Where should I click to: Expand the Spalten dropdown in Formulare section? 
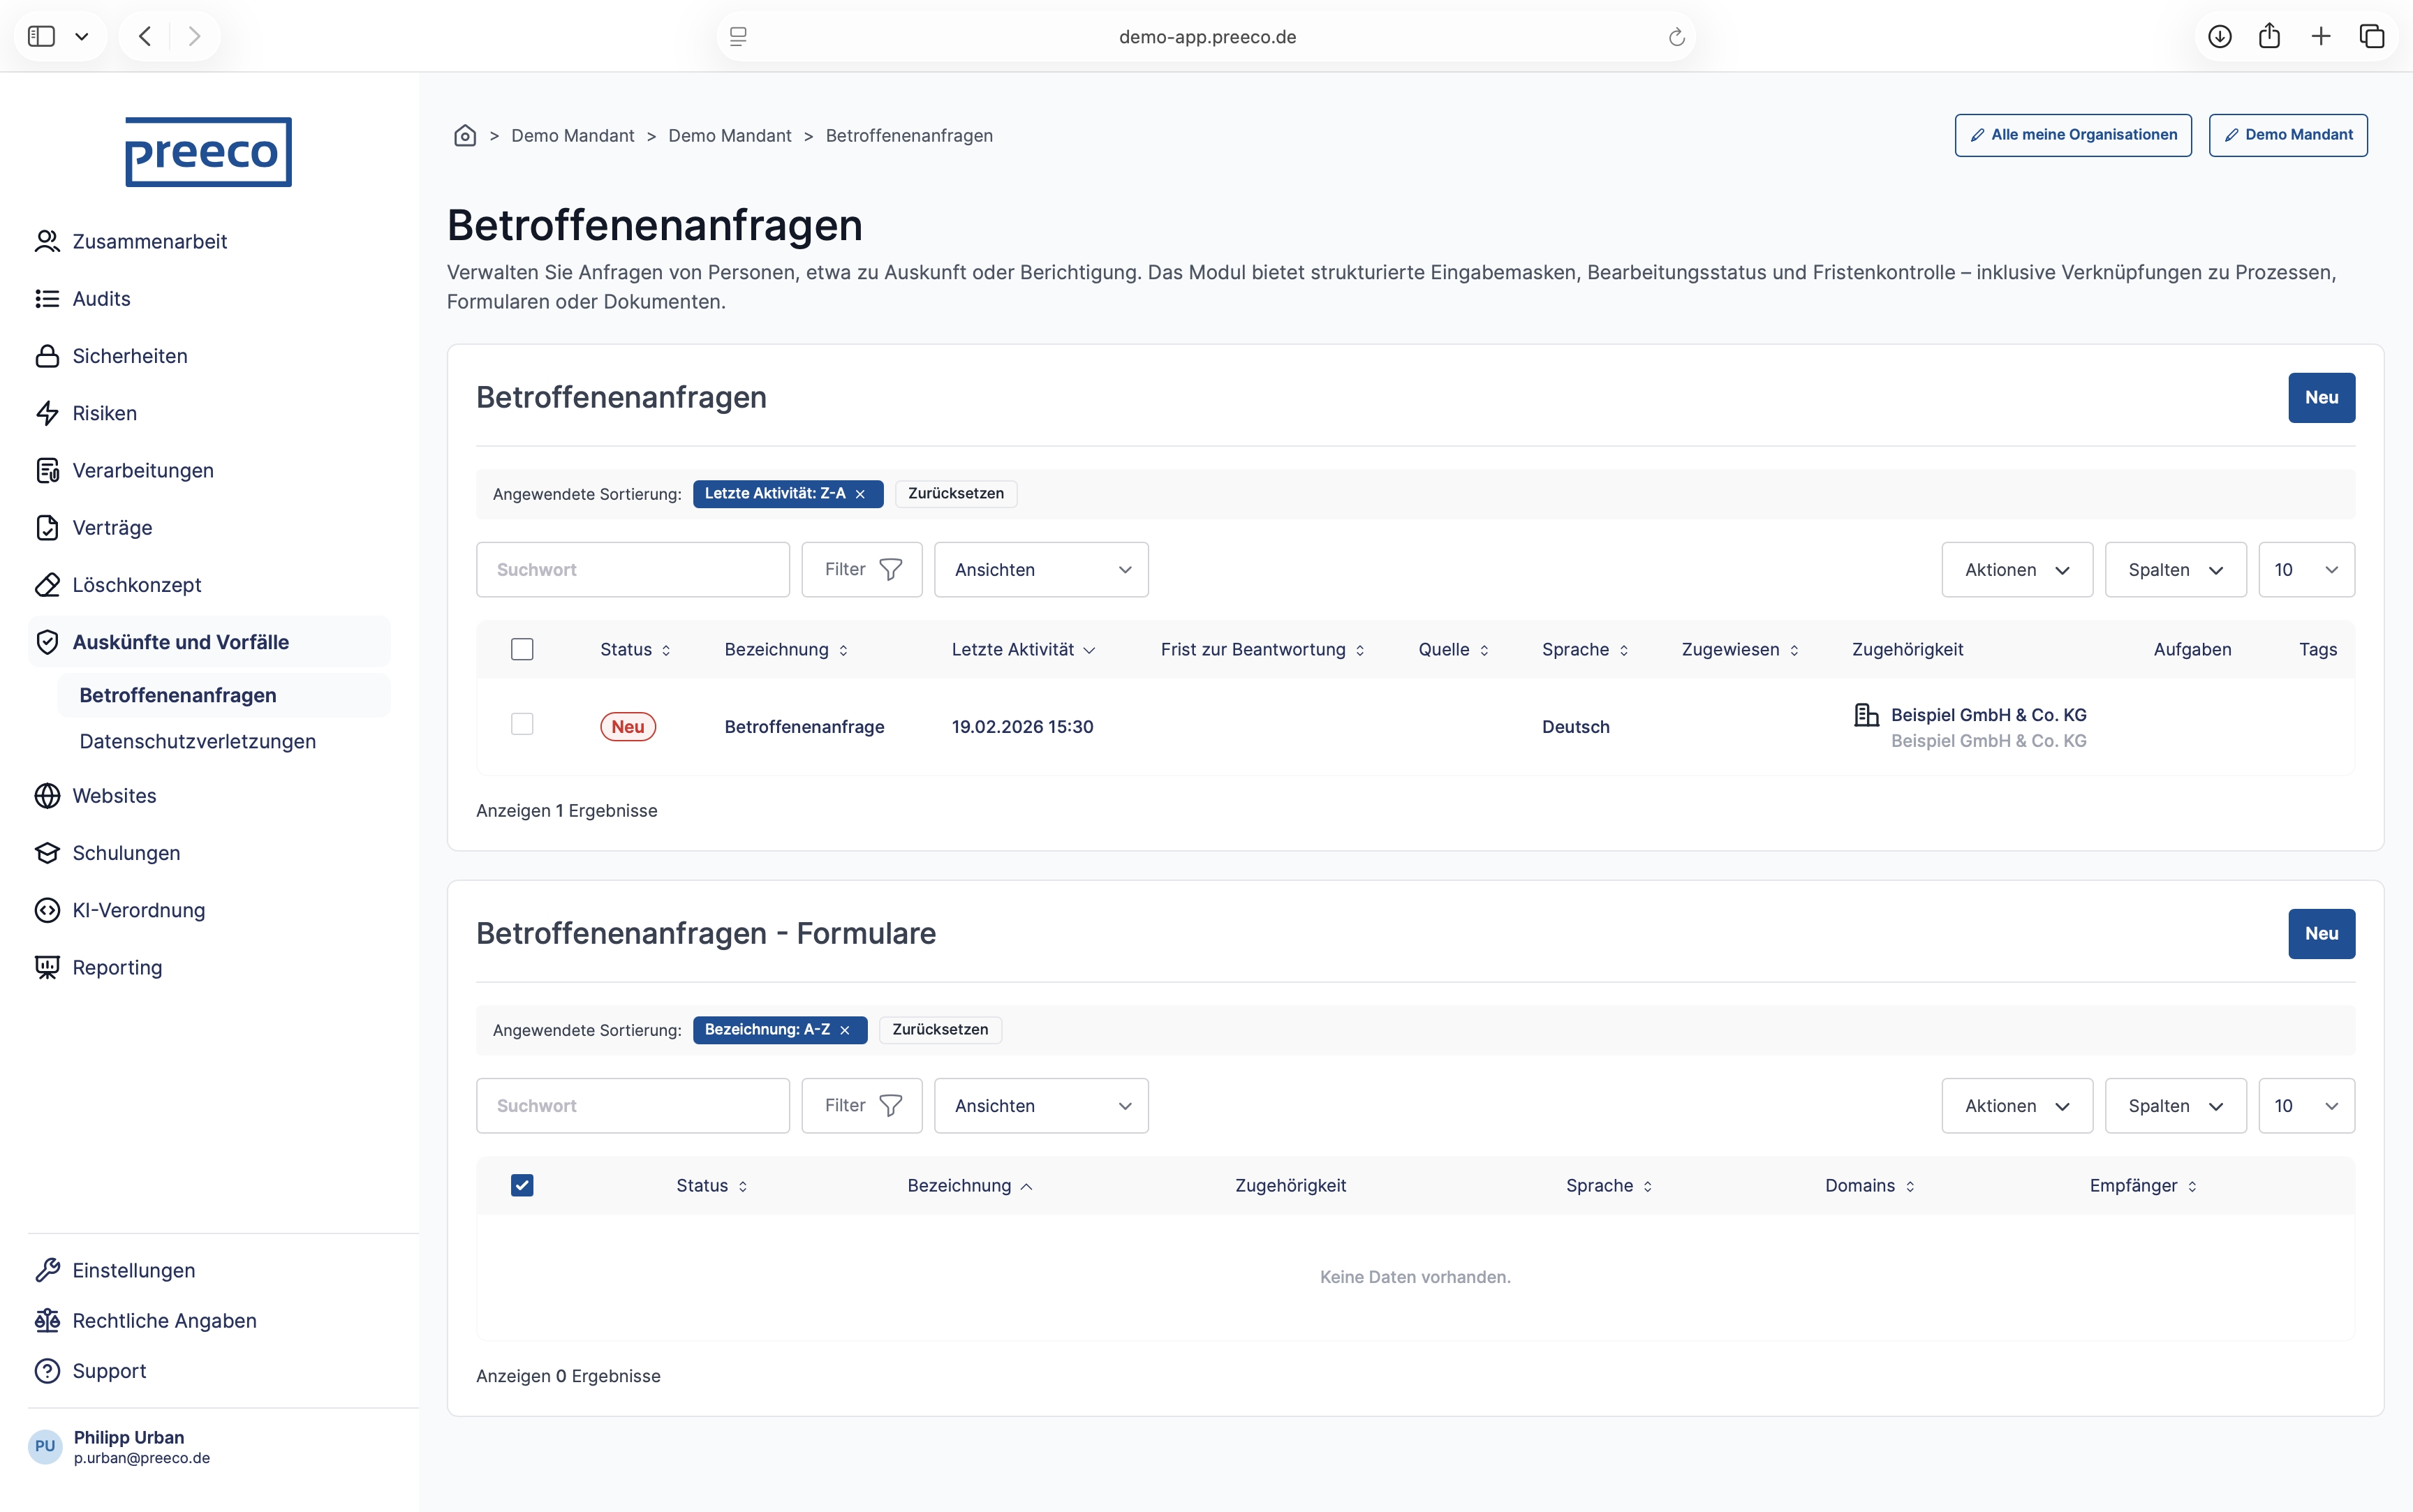click(2175, 1106)
